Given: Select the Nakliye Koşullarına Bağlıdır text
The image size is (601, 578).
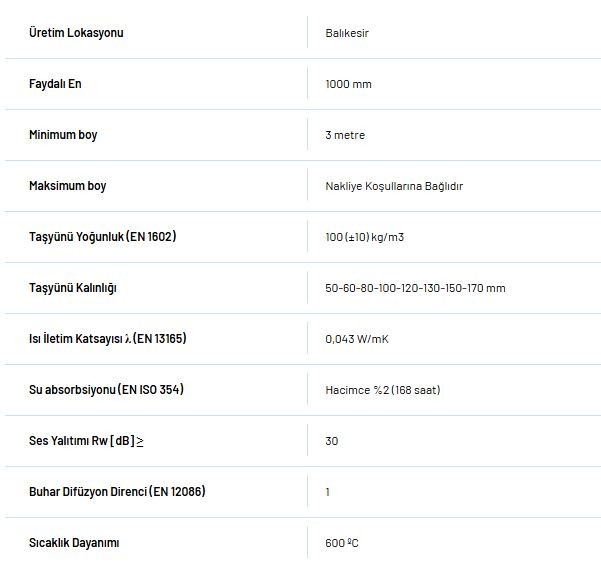Looking at the screenshot, I should coord(394,186).
